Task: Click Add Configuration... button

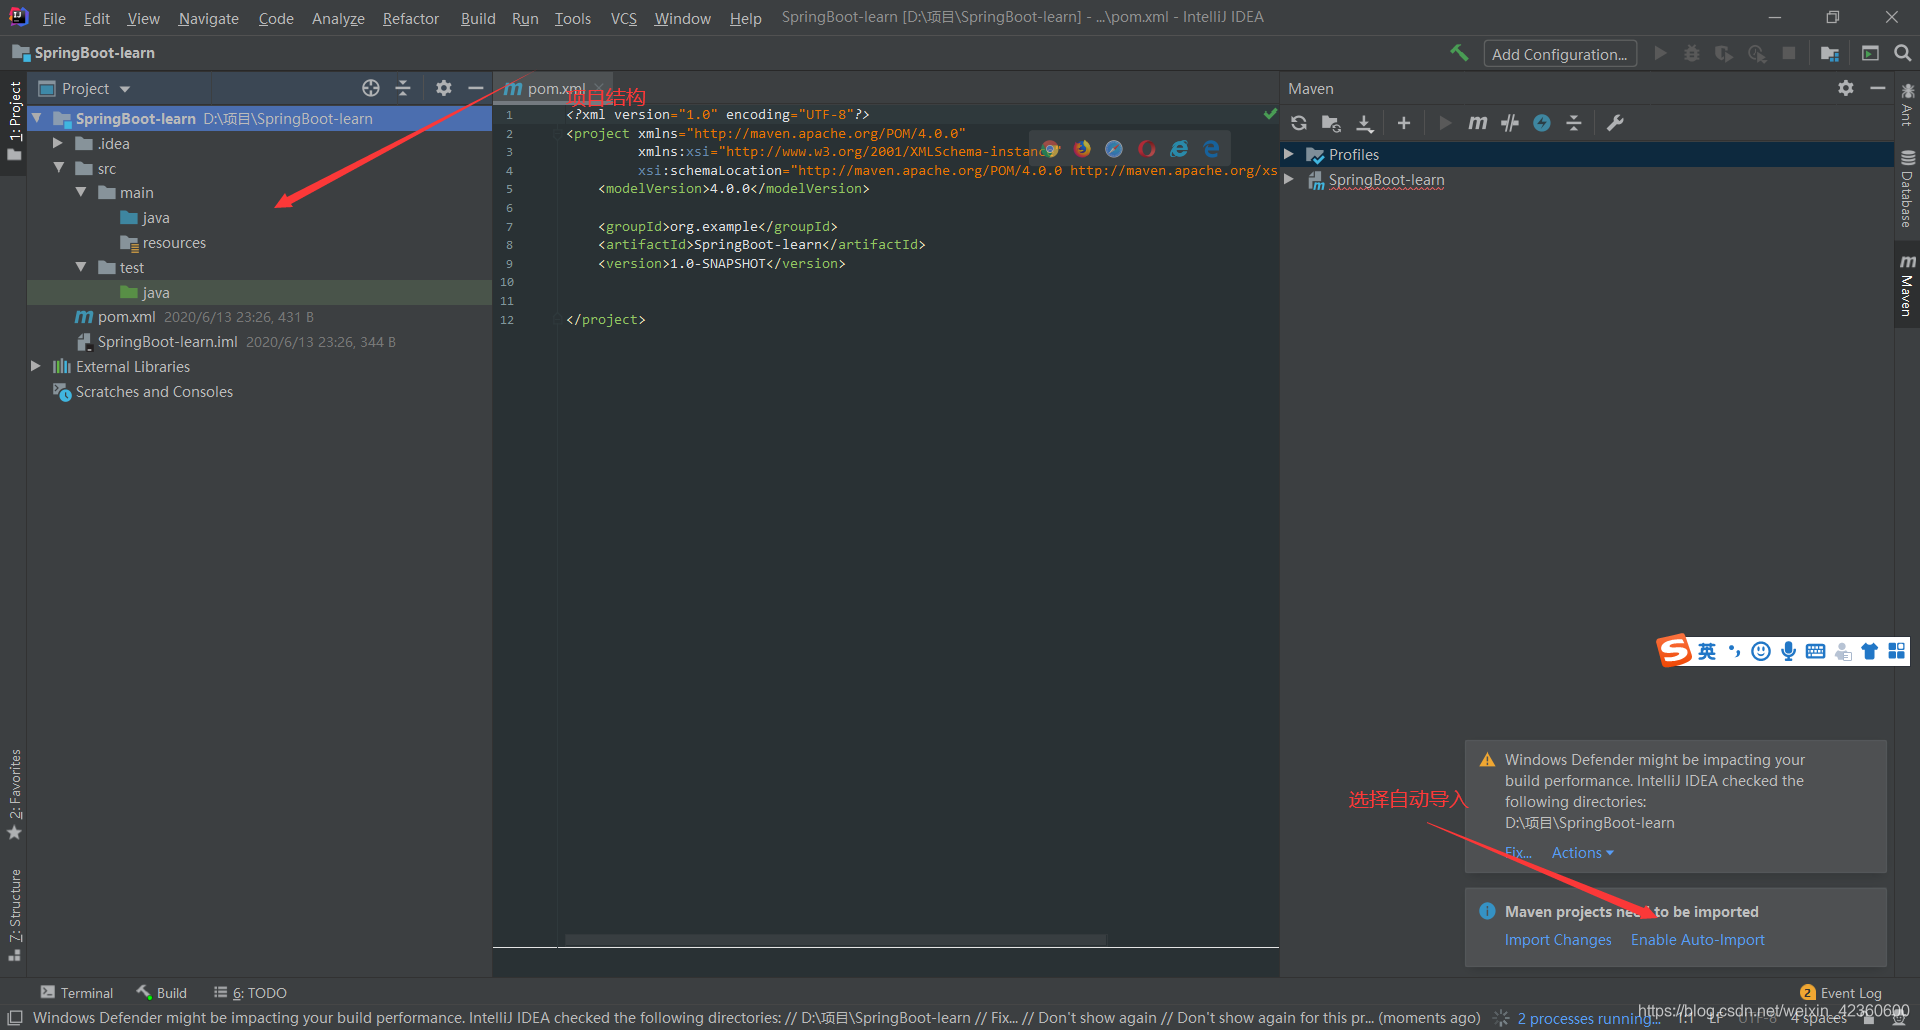Action: [x=1560, y=54]
